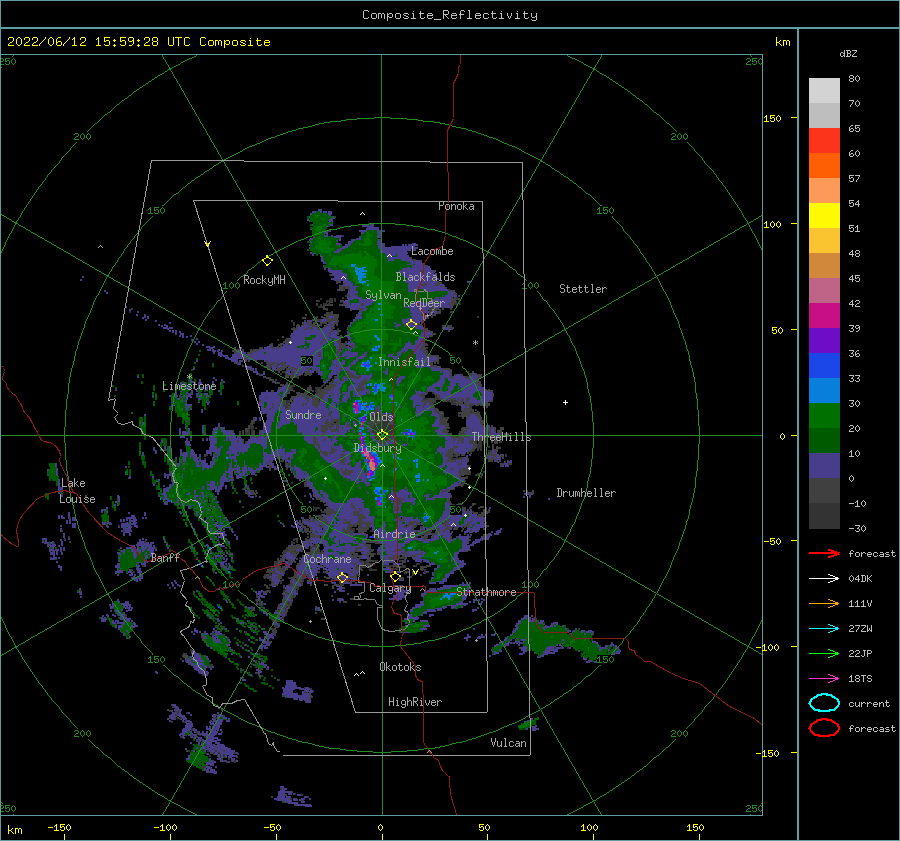Click the km unit label at top right
Viewport: 900px width, 841px height.
[782, 42]
